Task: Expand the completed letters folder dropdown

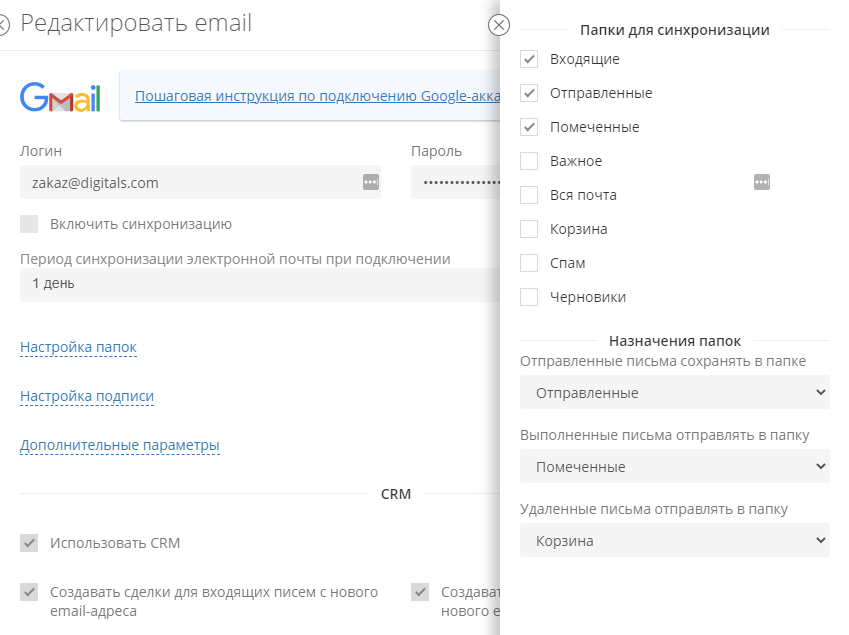Action: pyautogui.click(x=675, y=467)
